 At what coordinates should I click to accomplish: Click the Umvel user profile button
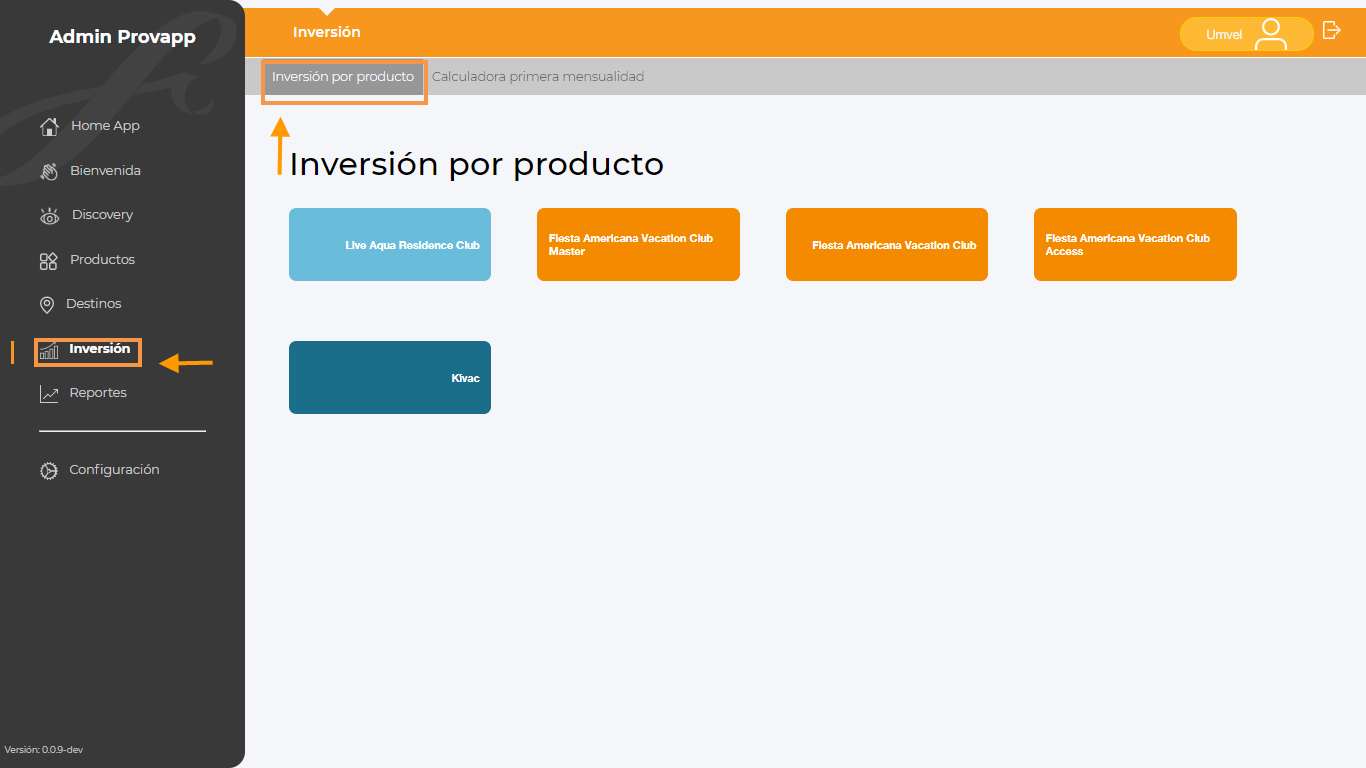click(x=1246, y=34)
